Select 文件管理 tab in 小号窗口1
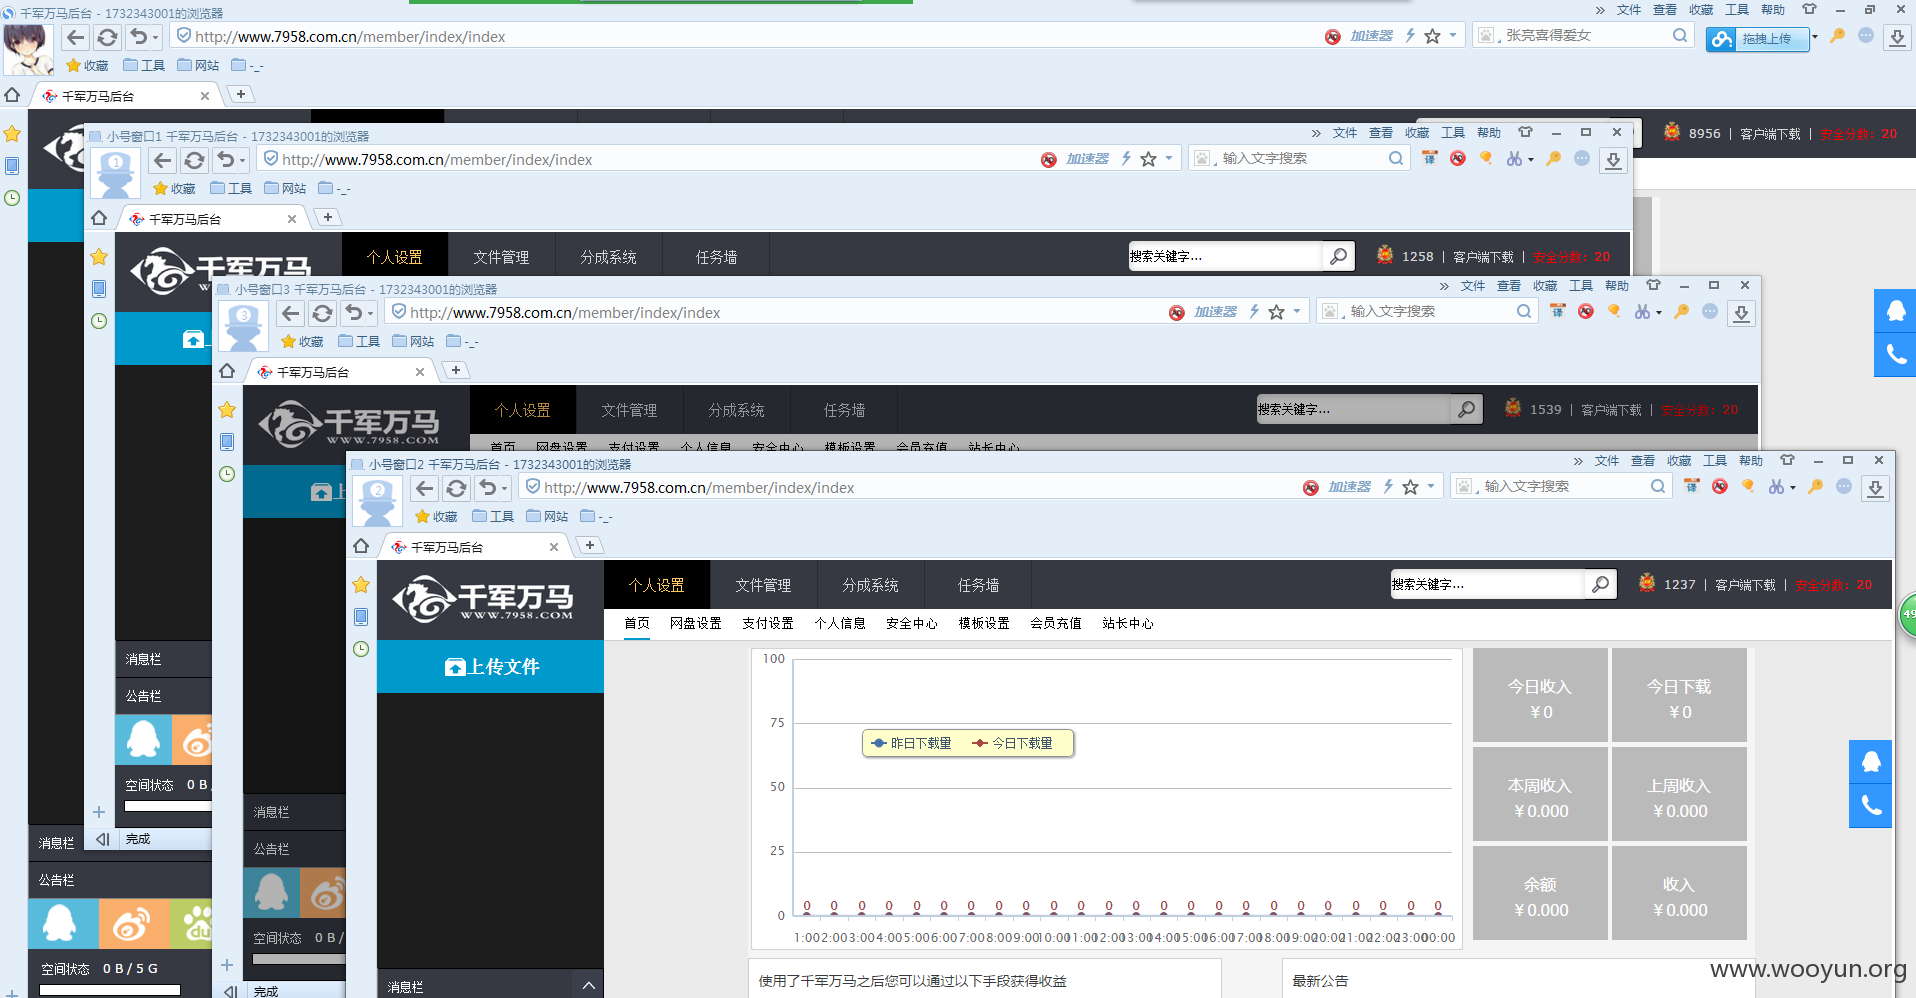The image size is (1916, 998). tap(501, 257)
